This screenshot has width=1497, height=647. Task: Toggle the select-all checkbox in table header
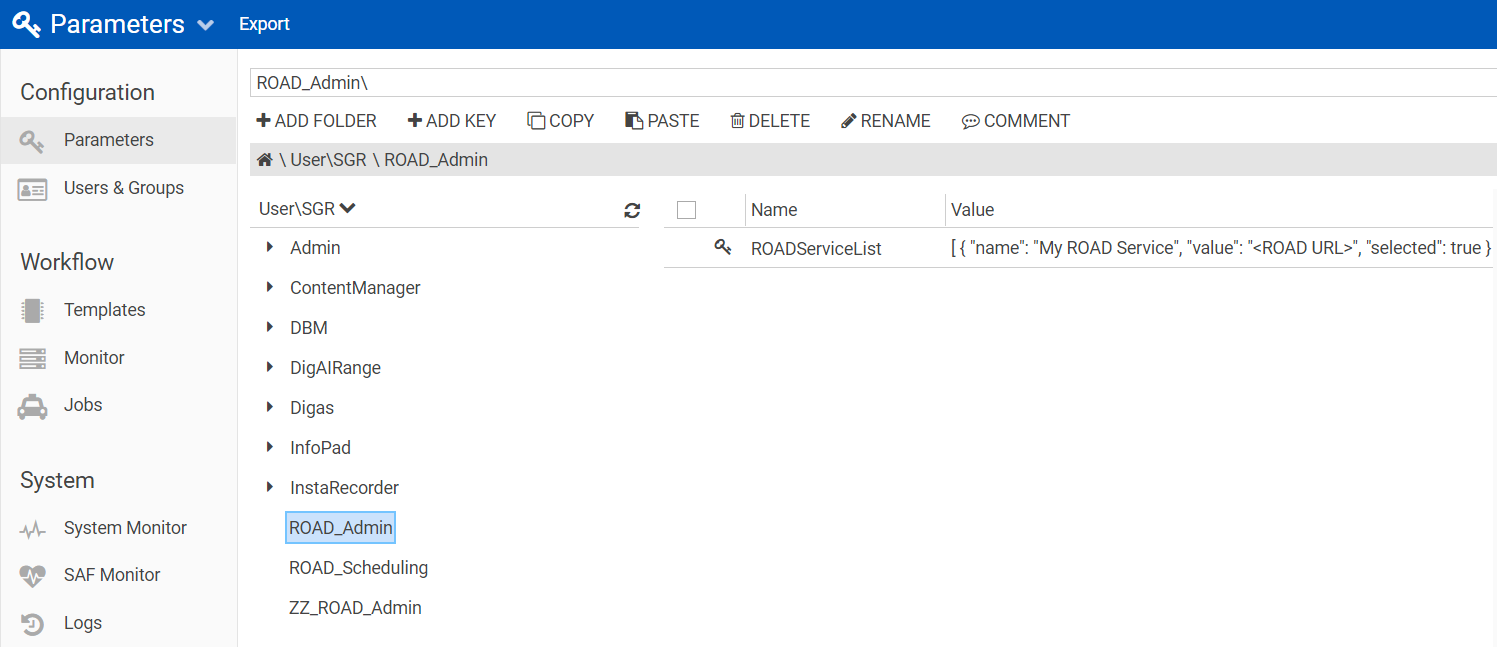click(x=686, y=210)
